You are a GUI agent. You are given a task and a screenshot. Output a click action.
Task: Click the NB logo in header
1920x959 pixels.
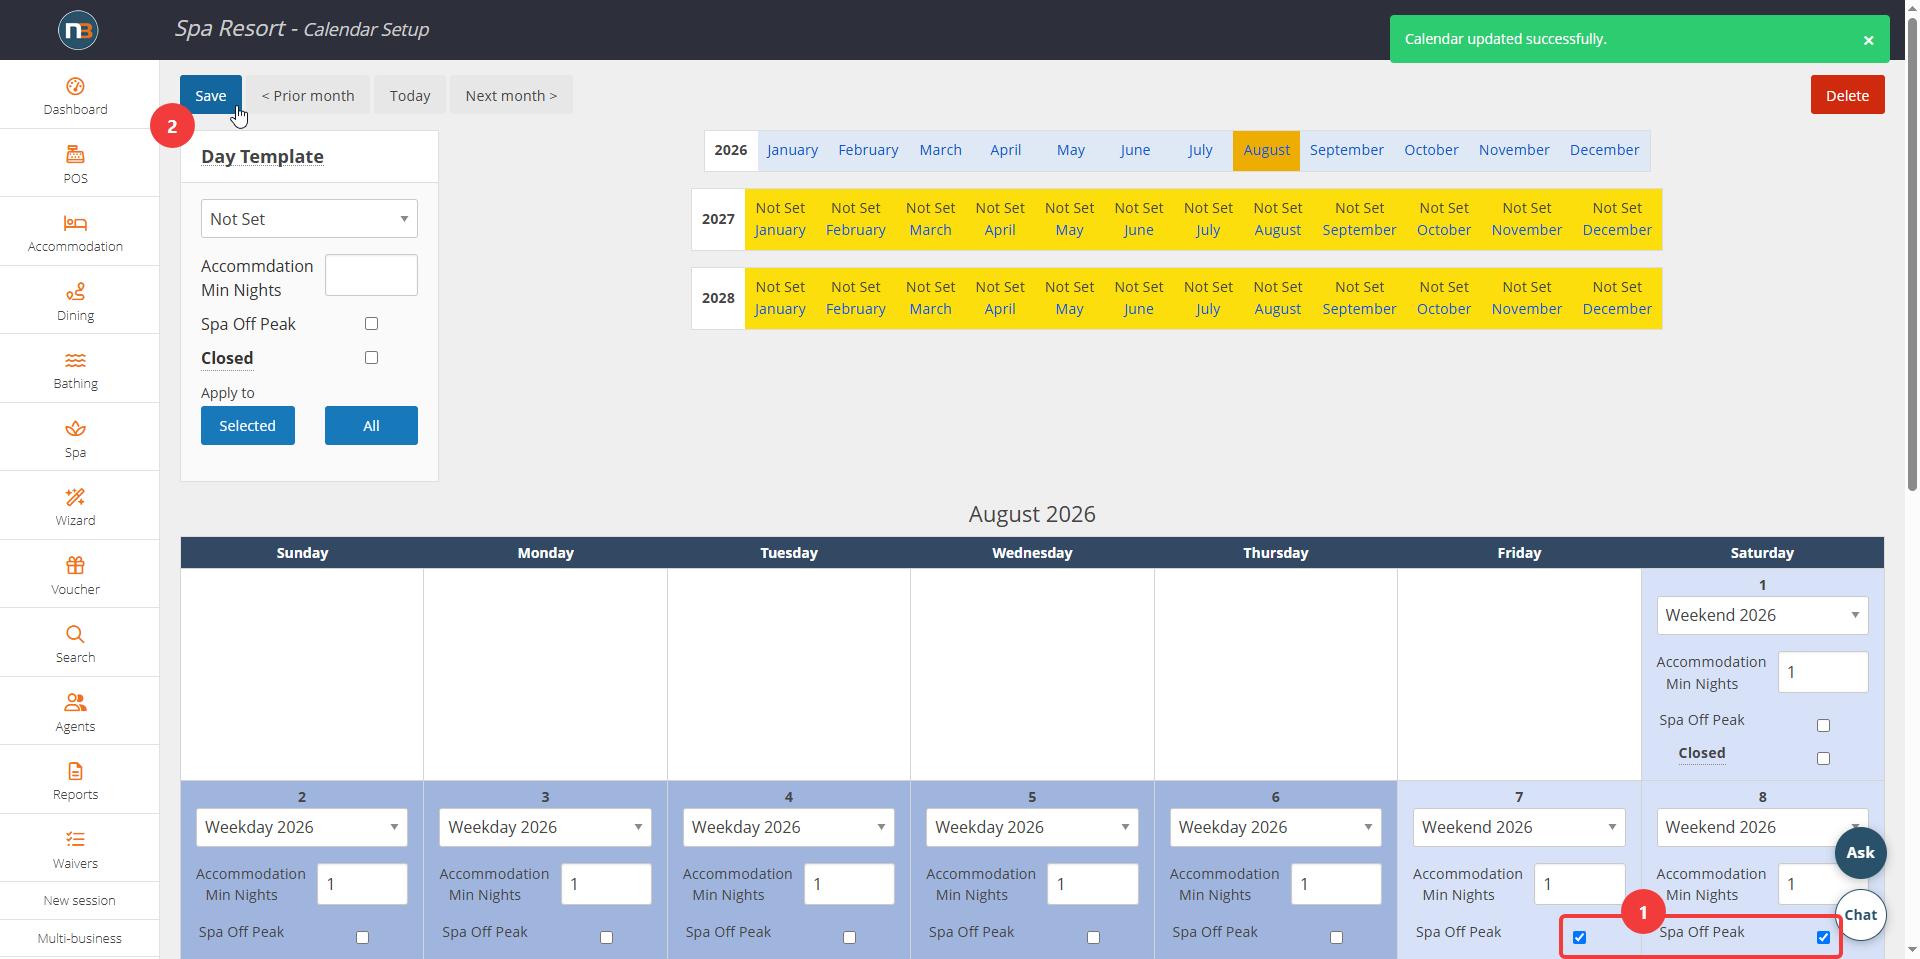(x=78, y=30)
